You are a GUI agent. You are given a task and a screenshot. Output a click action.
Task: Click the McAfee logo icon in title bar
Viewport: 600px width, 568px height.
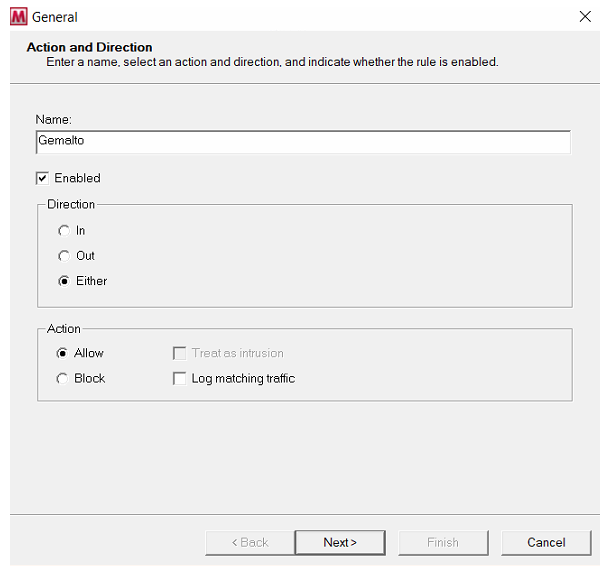point(17,16)
